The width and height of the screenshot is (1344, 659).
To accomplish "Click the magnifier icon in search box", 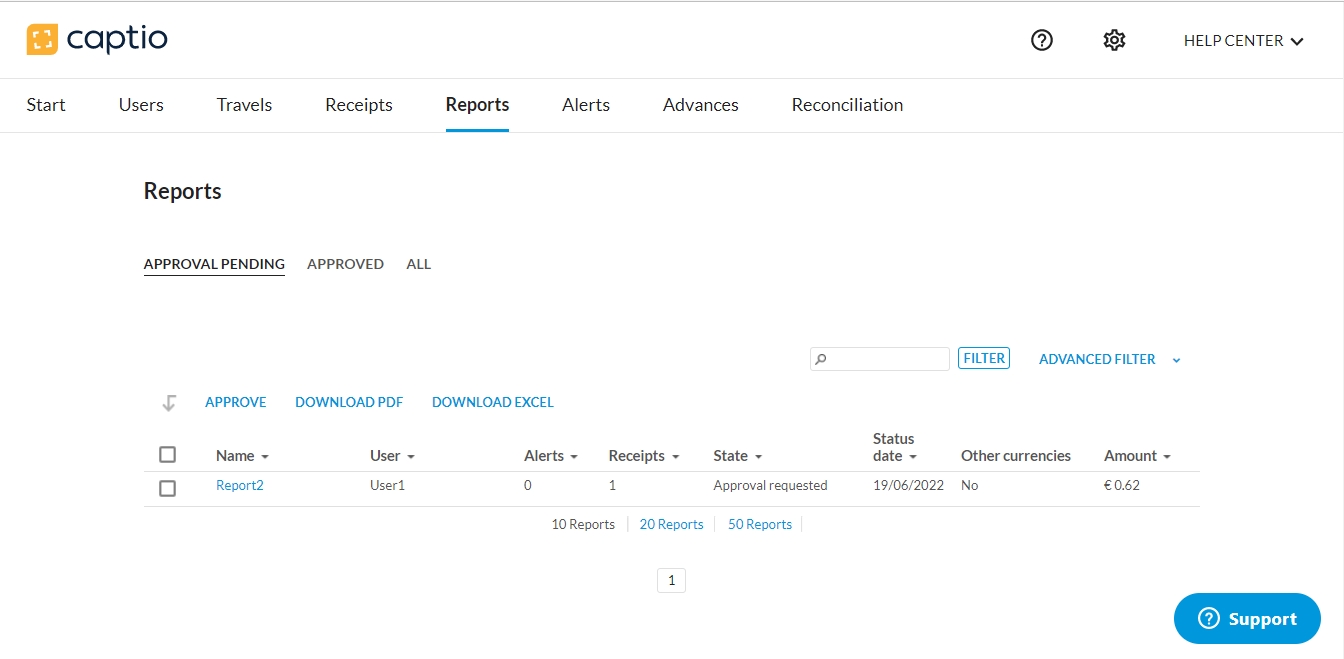I will (x=821, y=359).
